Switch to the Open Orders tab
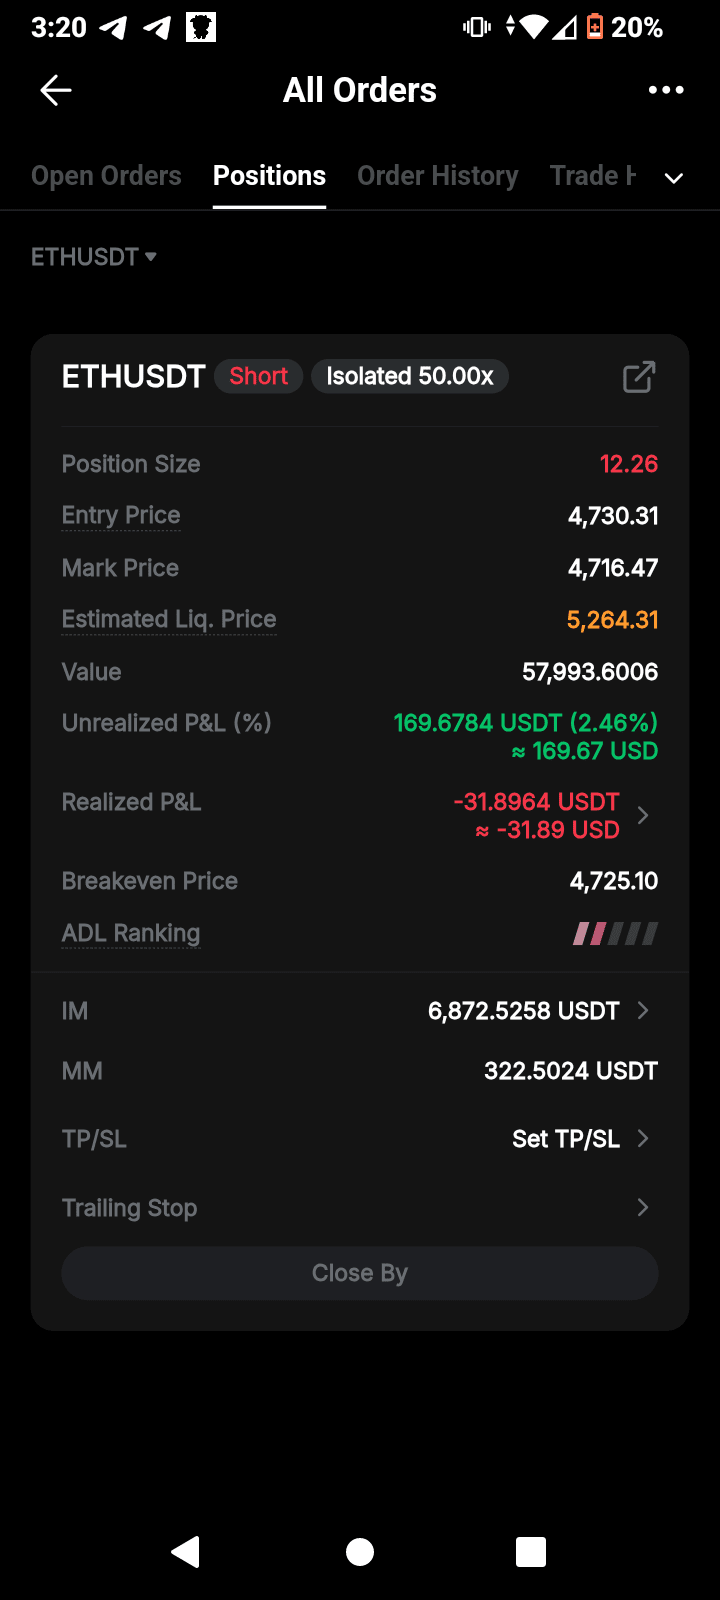Viewport: 720px width, 1600px height. click(106, 176)
